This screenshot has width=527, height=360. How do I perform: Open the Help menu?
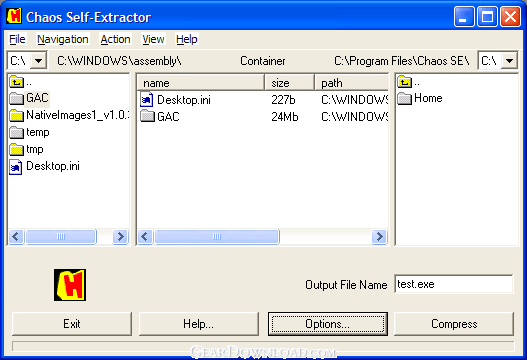(187, 39)
